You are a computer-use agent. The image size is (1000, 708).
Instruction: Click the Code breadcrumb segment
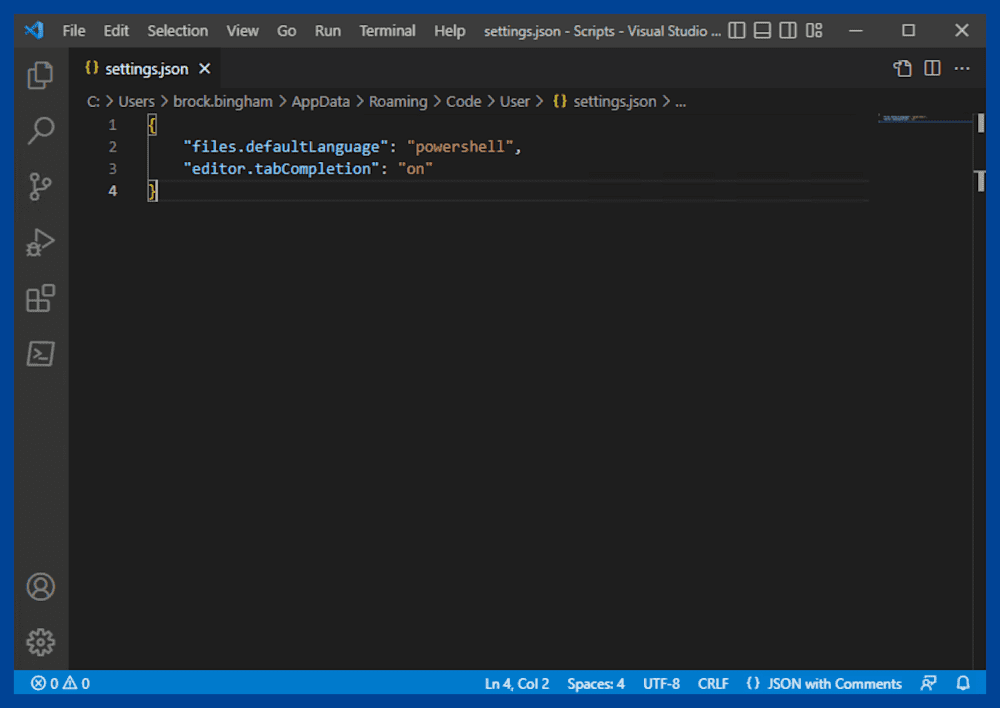[x=464, y=101]
